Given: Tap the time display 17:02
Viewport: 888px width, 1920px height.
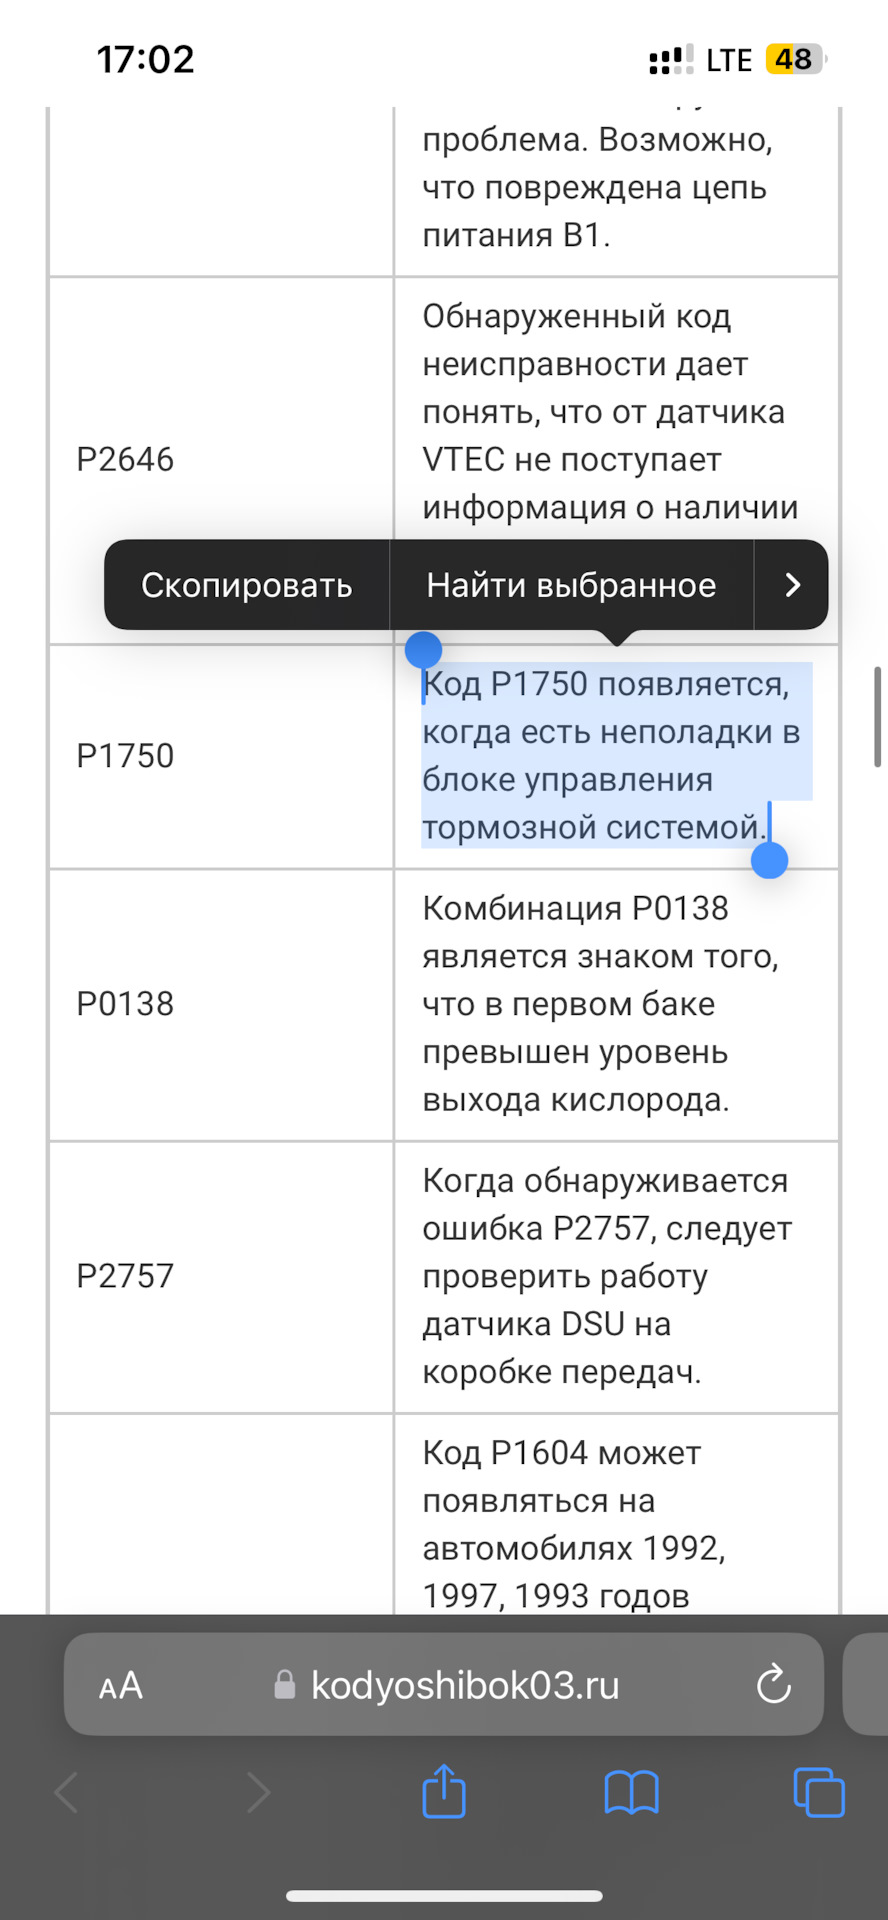Looking at the screenshot, I should click(x=145, y=60).
